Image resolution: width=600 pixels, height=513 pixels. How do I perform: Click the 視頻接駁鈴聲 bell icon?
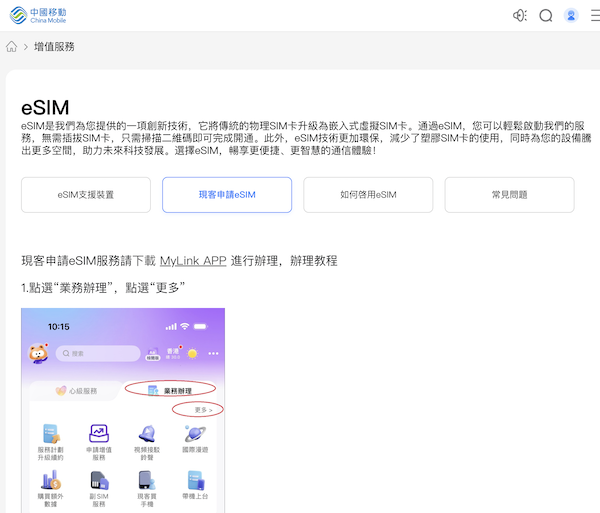[147, 434]
